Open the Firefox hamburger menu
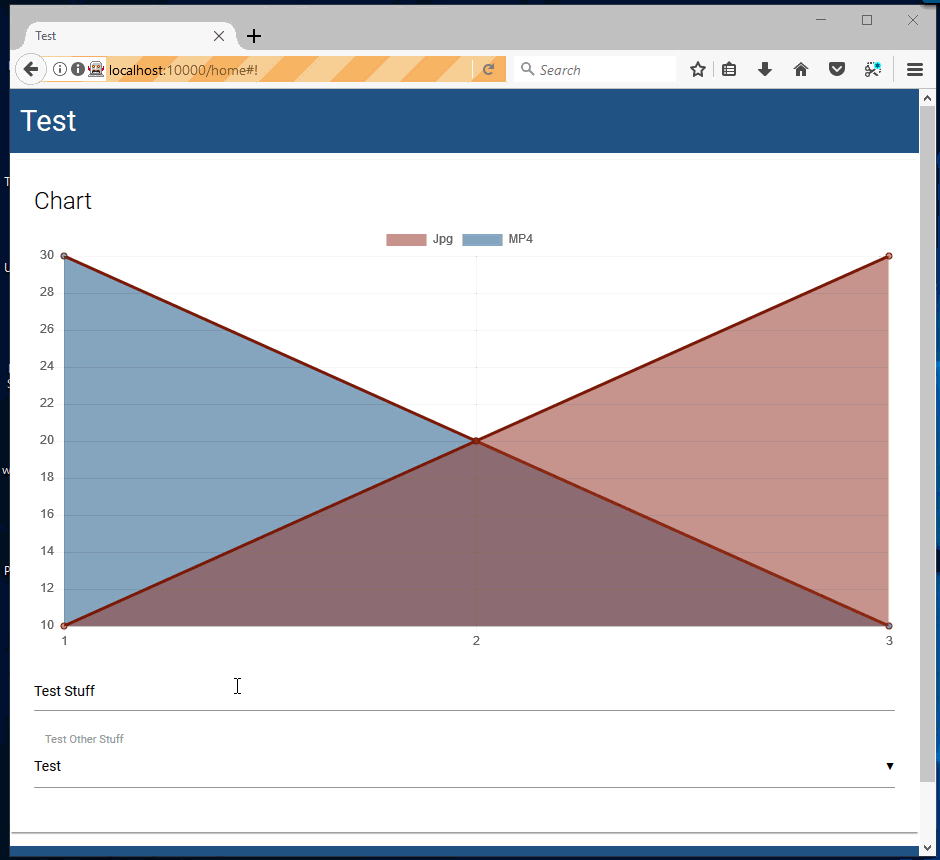This screenshot has width=940, height=860. (914, 69)
